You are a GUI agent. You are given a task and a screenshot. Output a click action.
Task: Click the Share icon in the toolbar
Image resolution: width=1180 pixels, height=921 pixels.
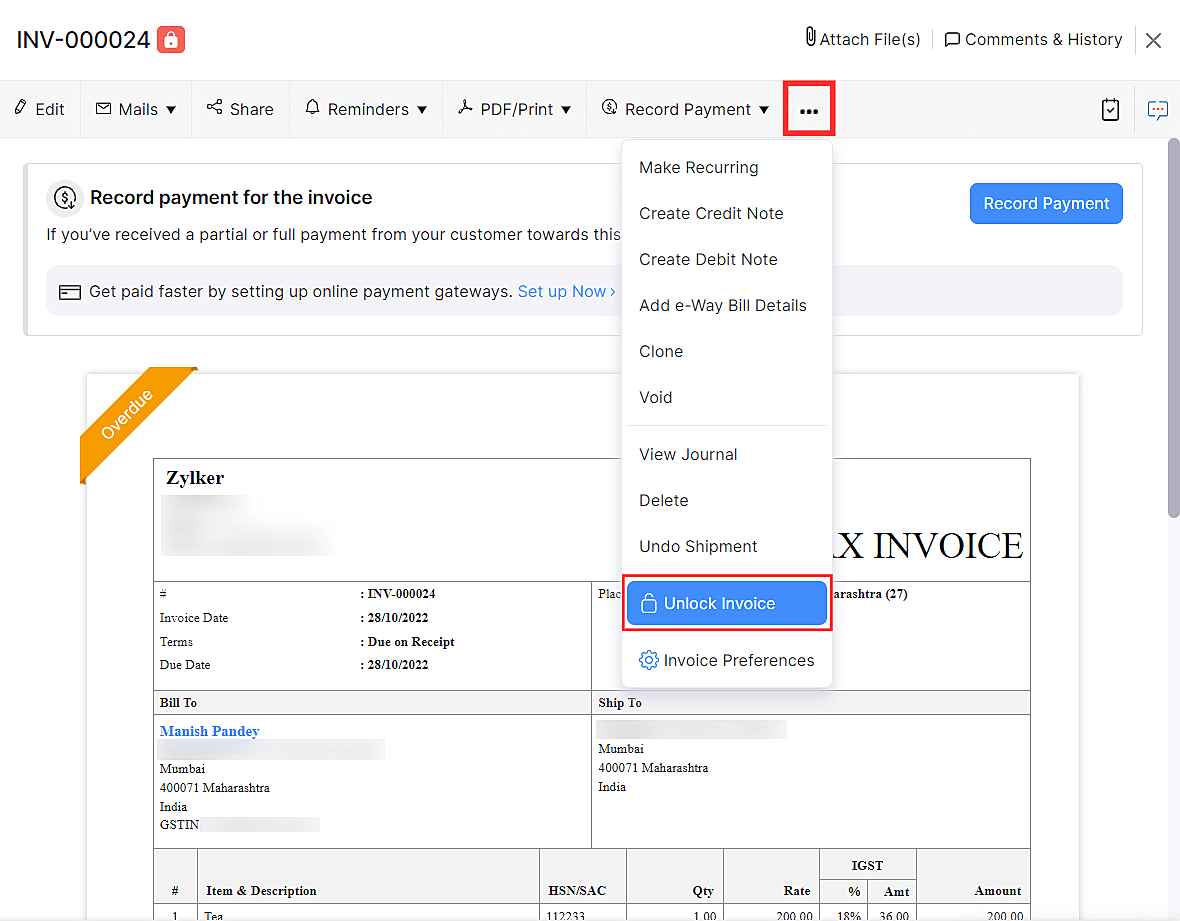213,109
